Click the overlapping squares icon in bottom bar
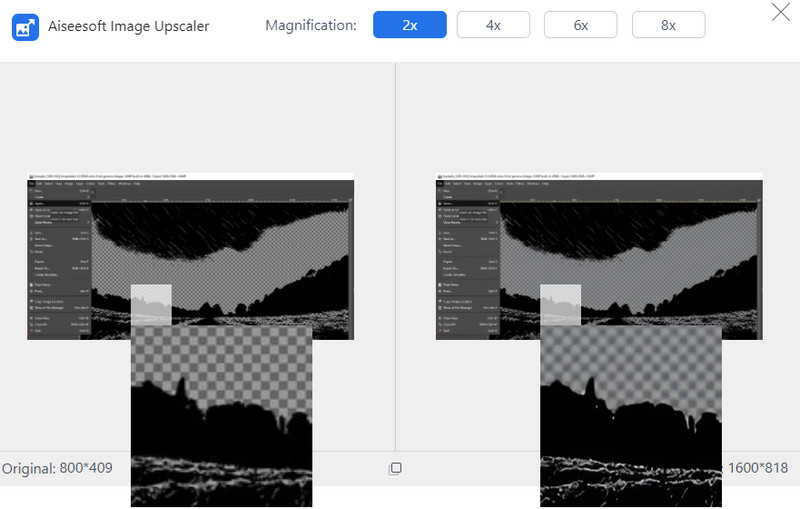Screen dimensions: 800x509 (395, 468)
